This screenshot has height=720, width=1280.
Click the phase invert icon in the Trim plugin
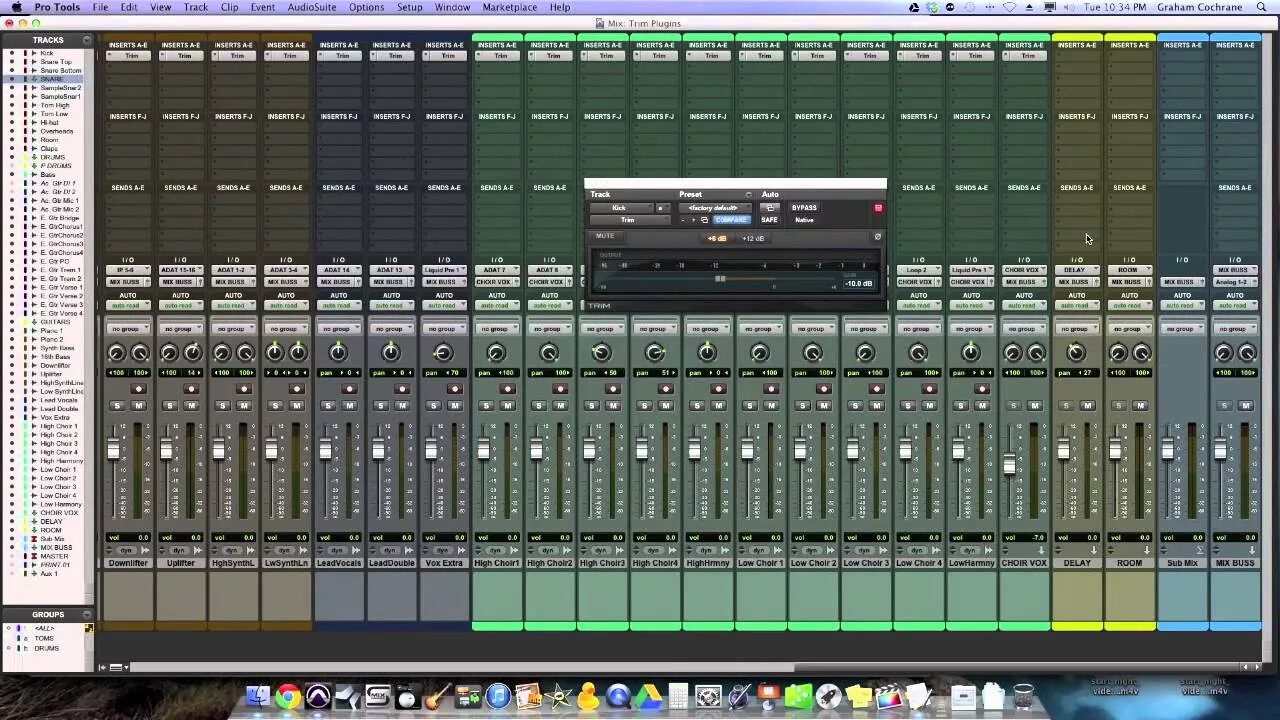click(x=878, y=236)
